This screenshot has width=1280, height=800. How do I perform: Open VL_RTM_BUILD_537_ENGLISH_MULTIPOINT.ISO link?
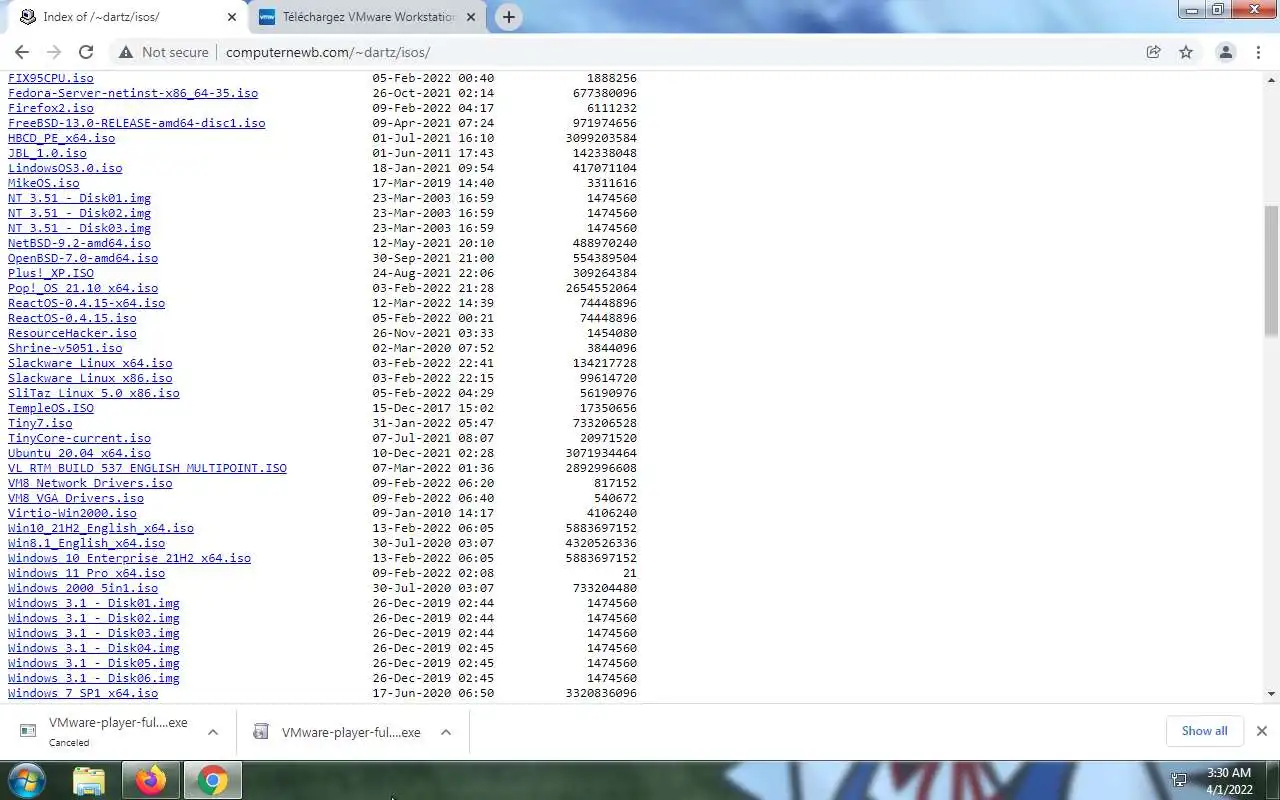coord(147,468)
